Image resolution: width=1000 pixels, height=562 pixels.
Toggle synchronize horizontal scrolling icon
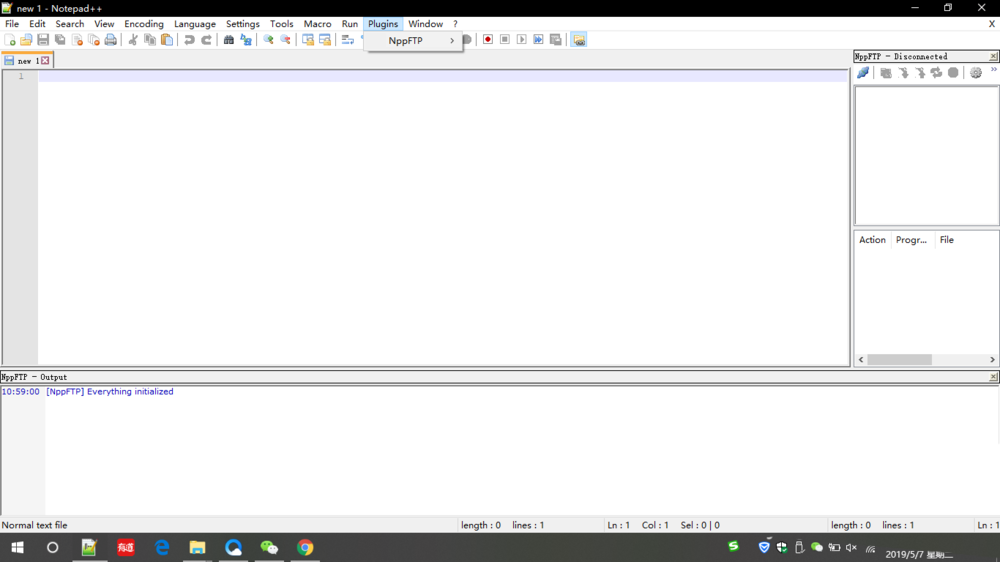[325, 40]
